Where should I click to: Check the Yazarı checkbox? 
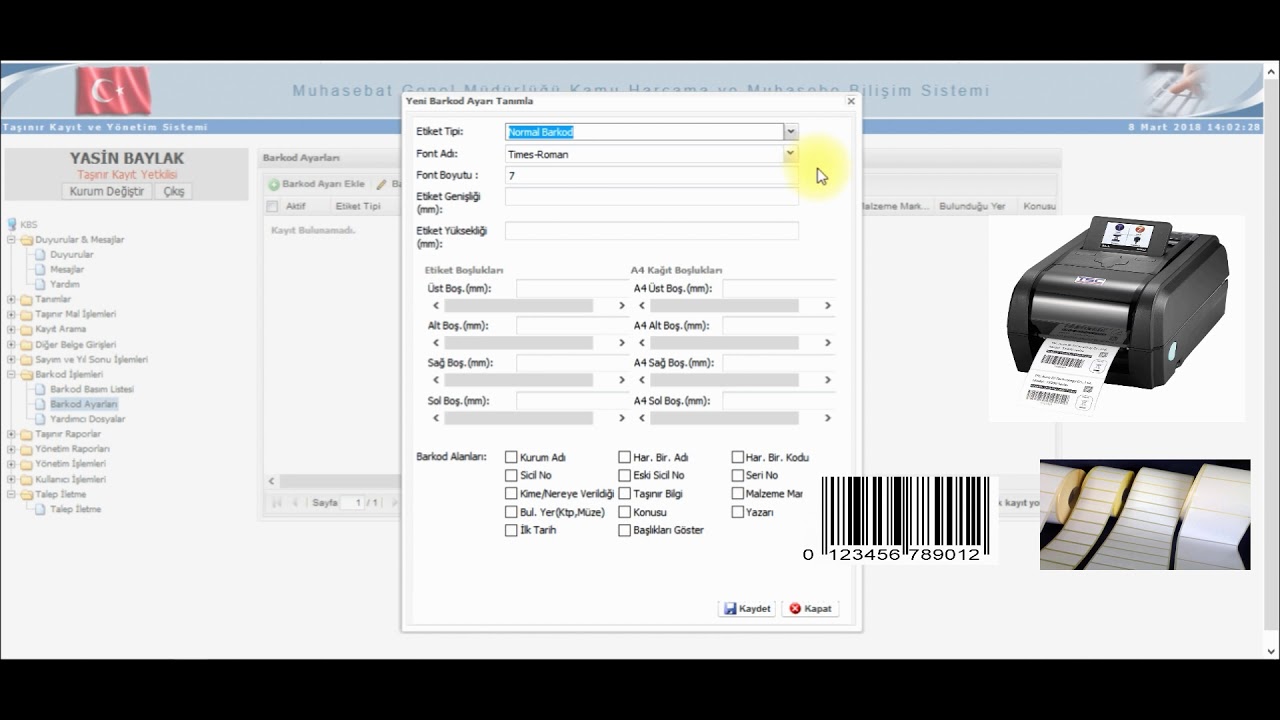[x=737, y=512]
